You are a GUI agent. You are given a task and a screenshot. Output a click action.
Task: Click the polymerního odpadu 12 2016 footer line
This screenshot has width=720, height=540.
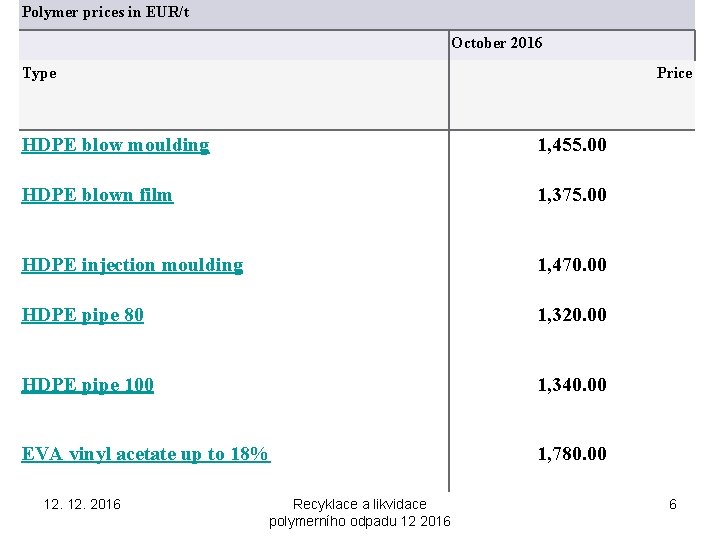point(360,521)
